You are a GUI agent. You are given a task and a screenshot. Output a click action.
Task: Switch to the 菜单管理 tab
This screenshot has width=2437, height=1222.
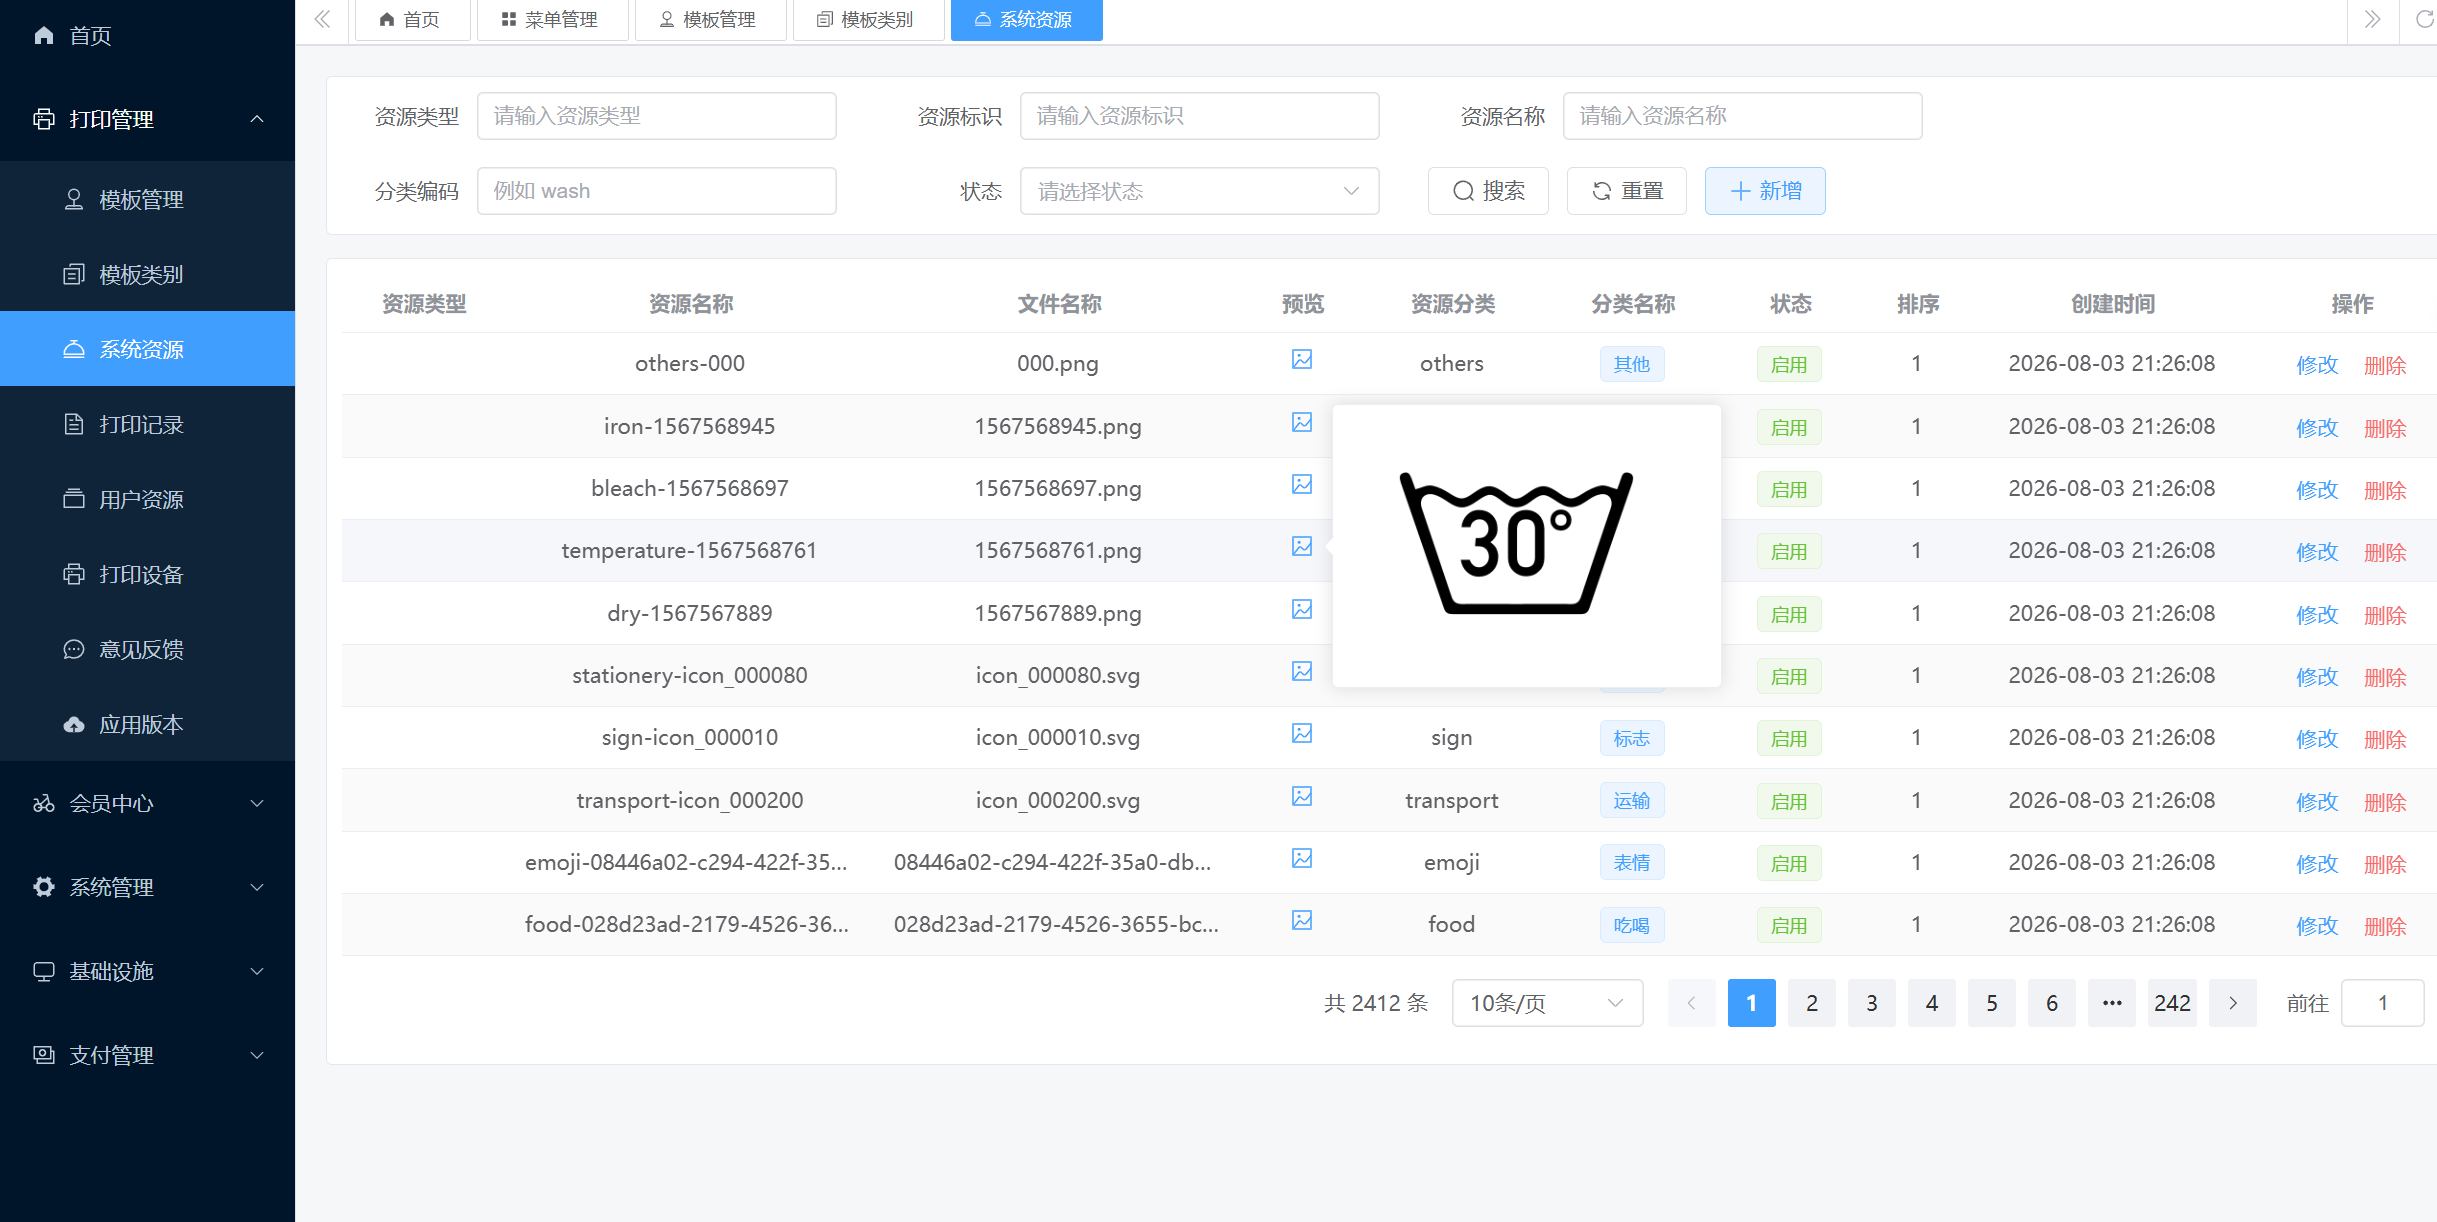click(x=552, y=20)
